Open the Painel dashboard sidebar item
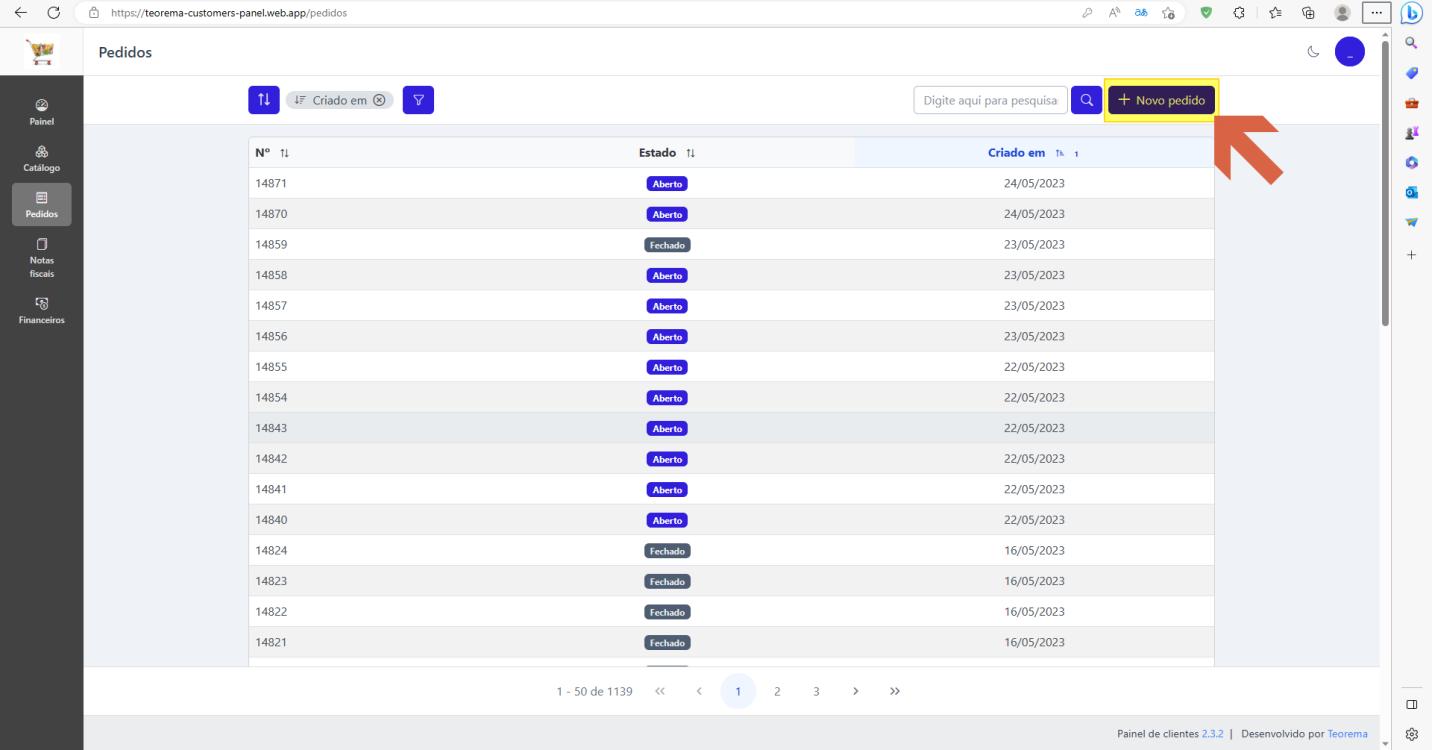 42,113
